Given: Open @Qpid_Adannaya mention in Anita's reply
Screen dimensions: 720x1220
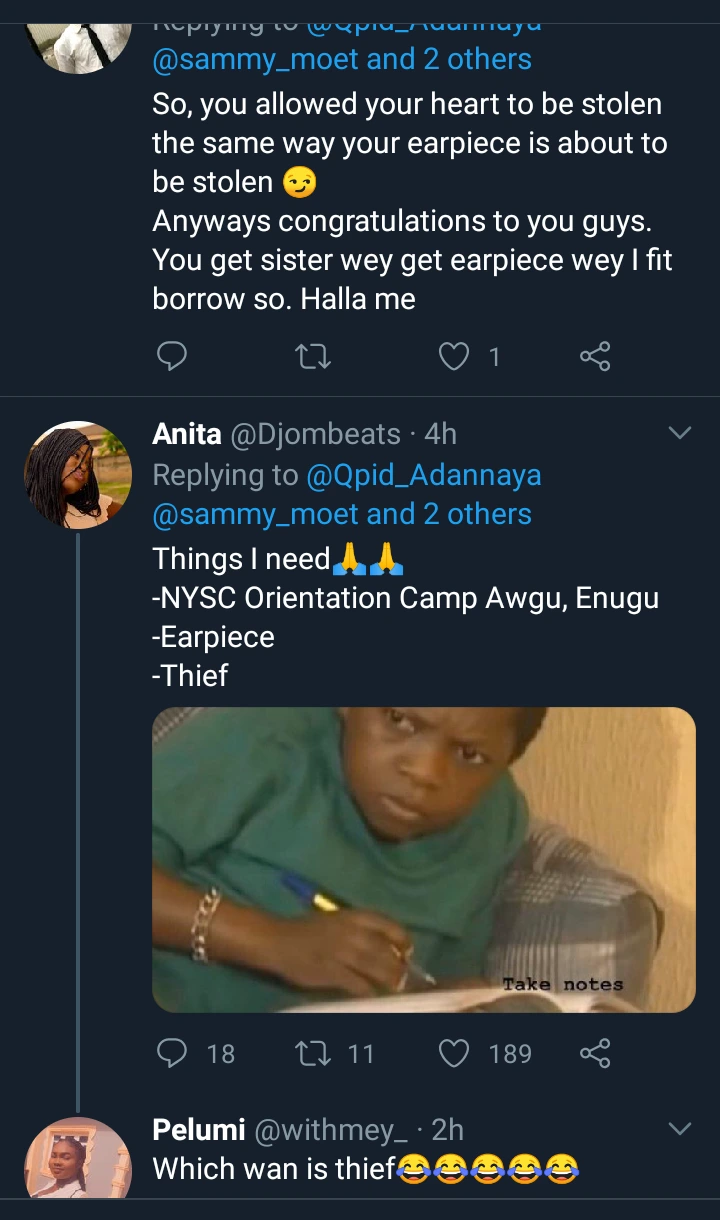Looking at the screenshot, I should pyautogui.click(x=424, y=475).
